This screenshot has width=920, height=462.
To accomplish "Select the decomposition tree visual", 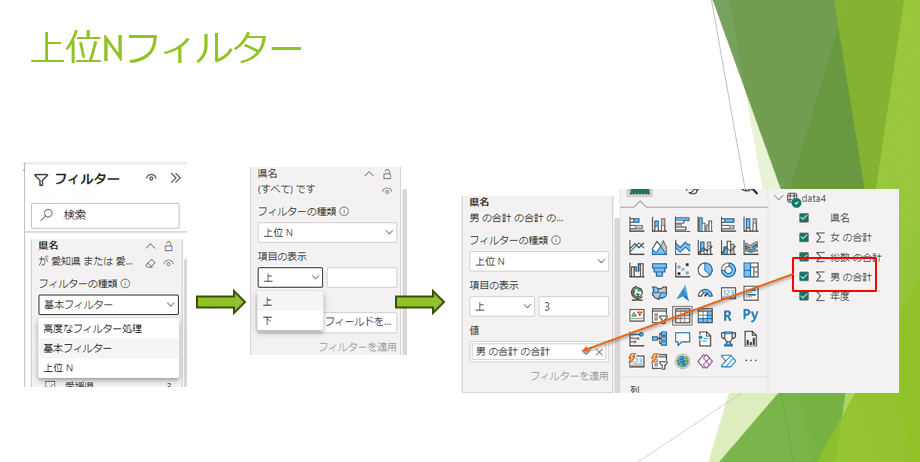I will pyautogui.click(x=659, y=338).
